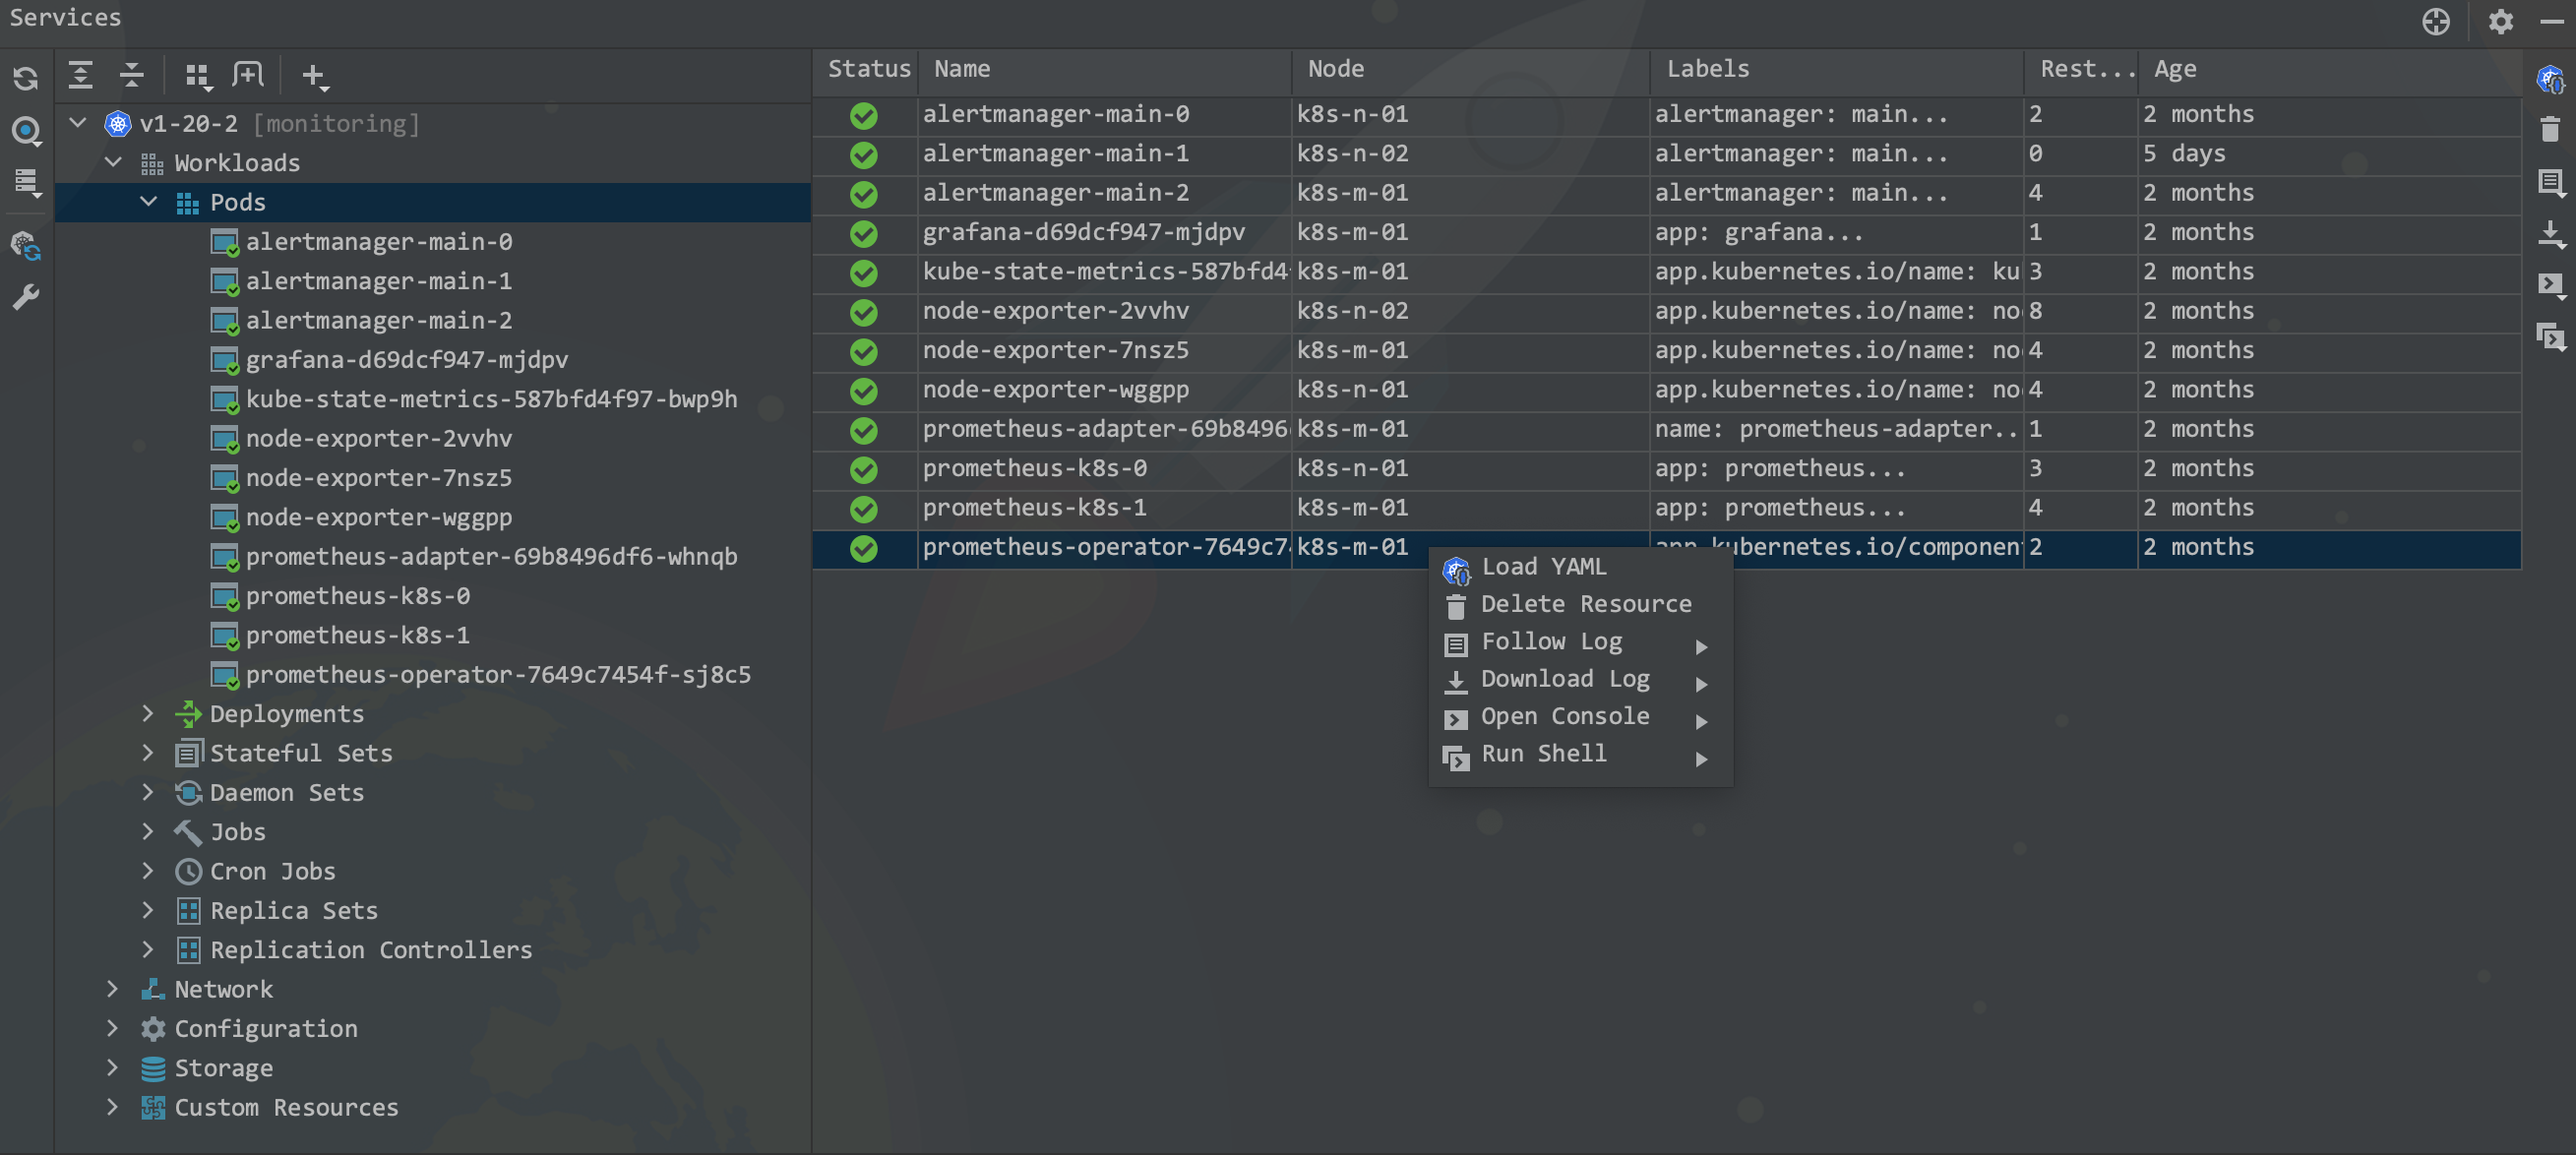
Task: Click the wrench icon in the left sidebar
Action: coord(26,297)
